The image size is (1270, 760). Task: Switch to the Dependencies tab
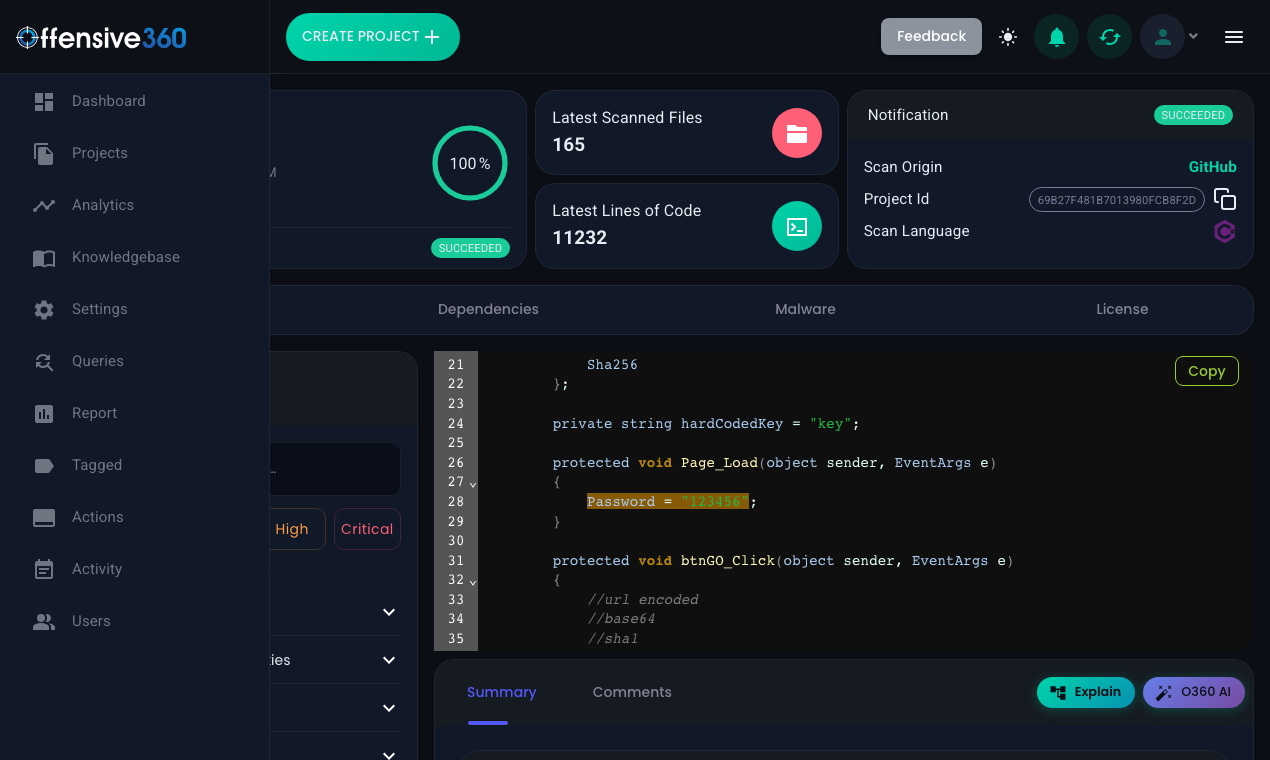488,309
